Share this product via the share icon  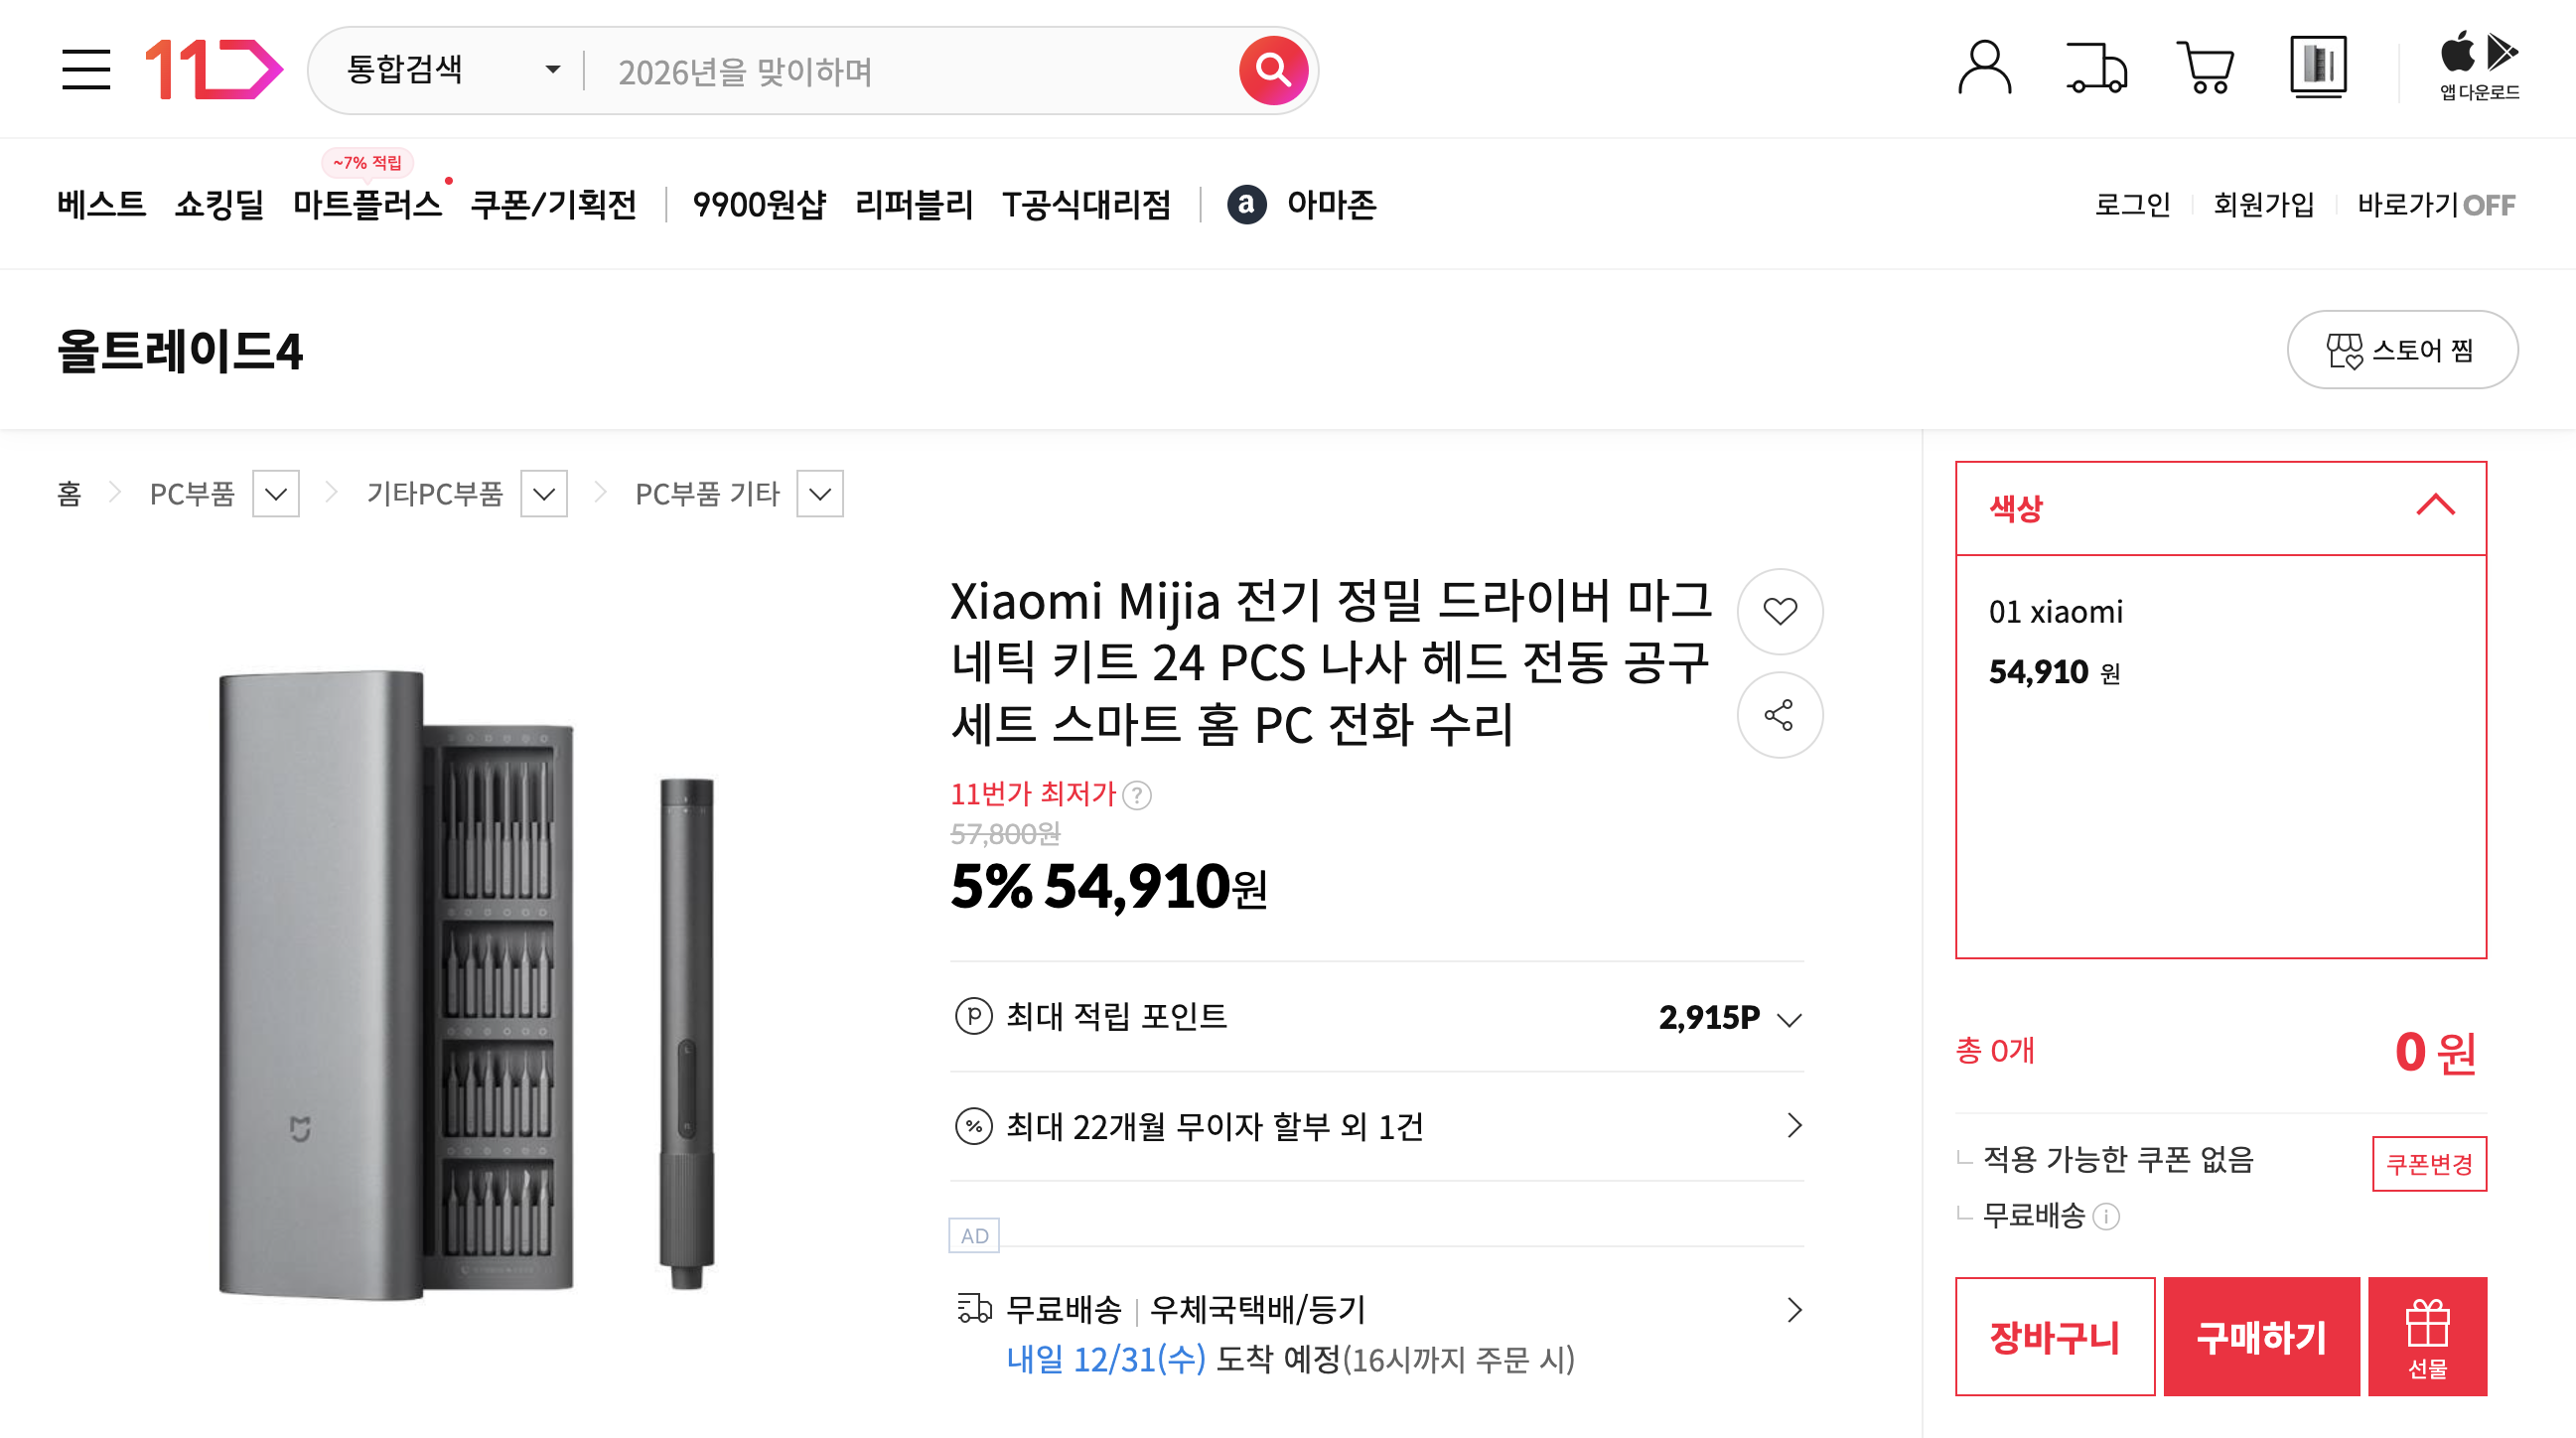(x=1779, y=715)
